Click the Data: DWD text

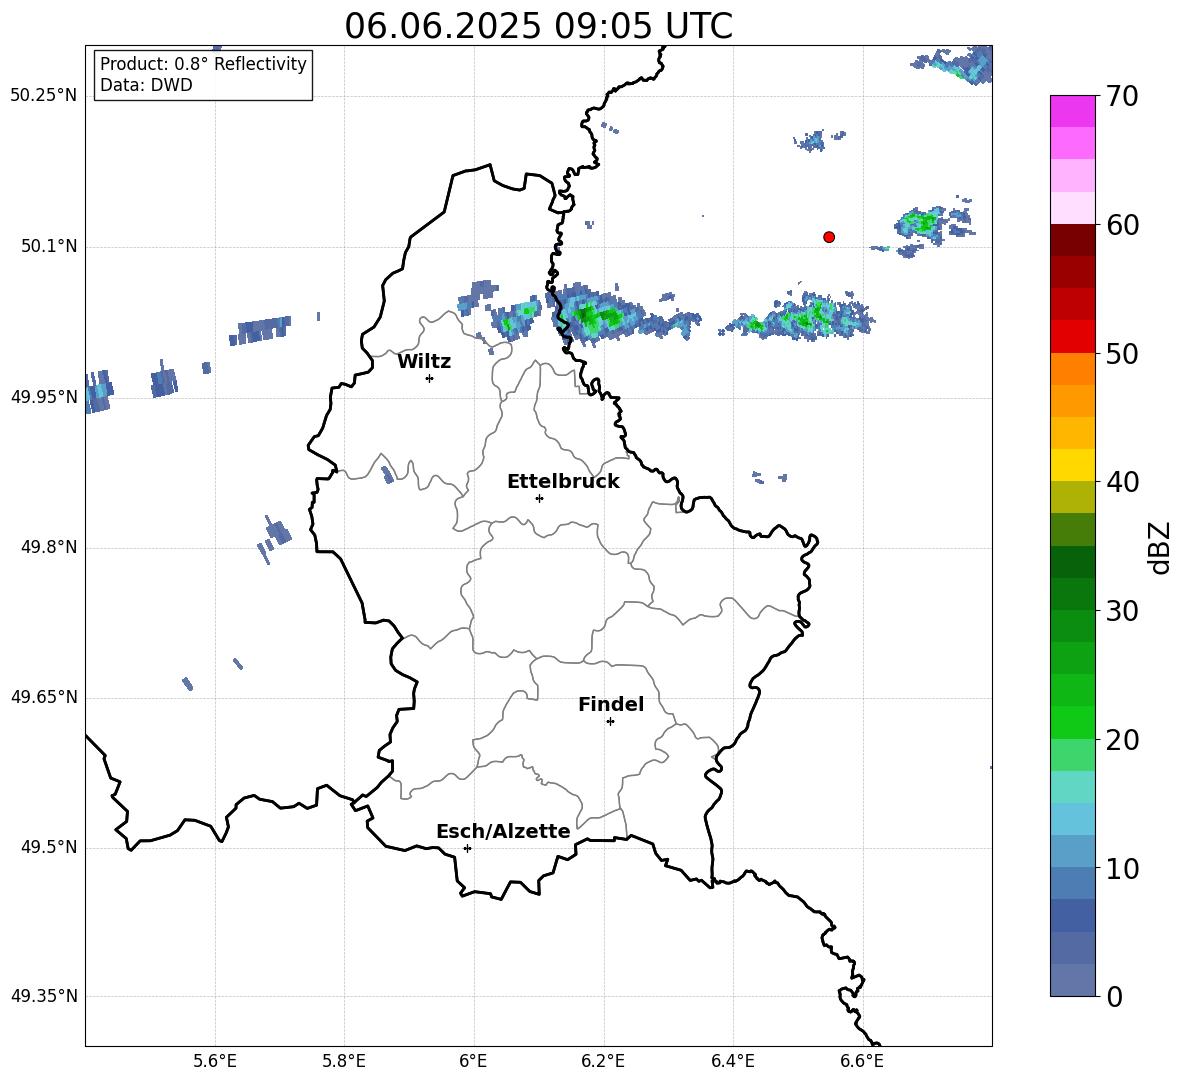point(146,85)
